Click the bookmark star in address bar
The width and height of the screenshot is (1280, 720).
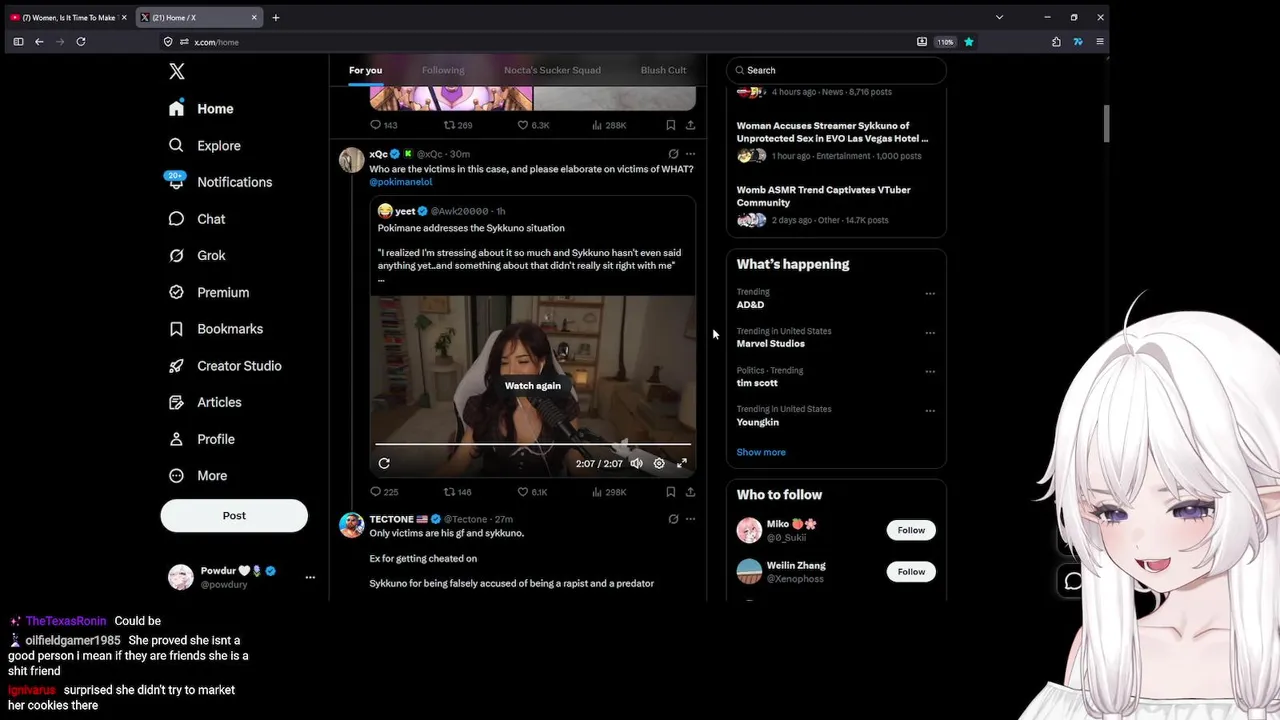(x=969, y=42)
